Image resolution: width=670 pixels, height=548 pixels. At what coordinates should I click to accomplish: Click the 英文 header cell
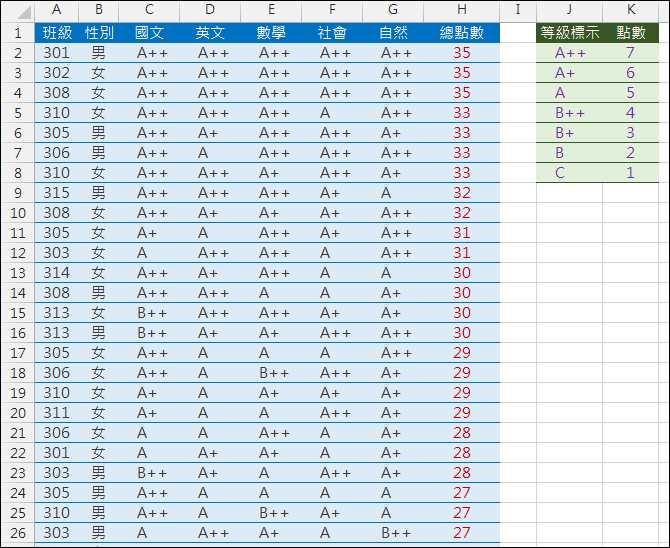[210, 33]
